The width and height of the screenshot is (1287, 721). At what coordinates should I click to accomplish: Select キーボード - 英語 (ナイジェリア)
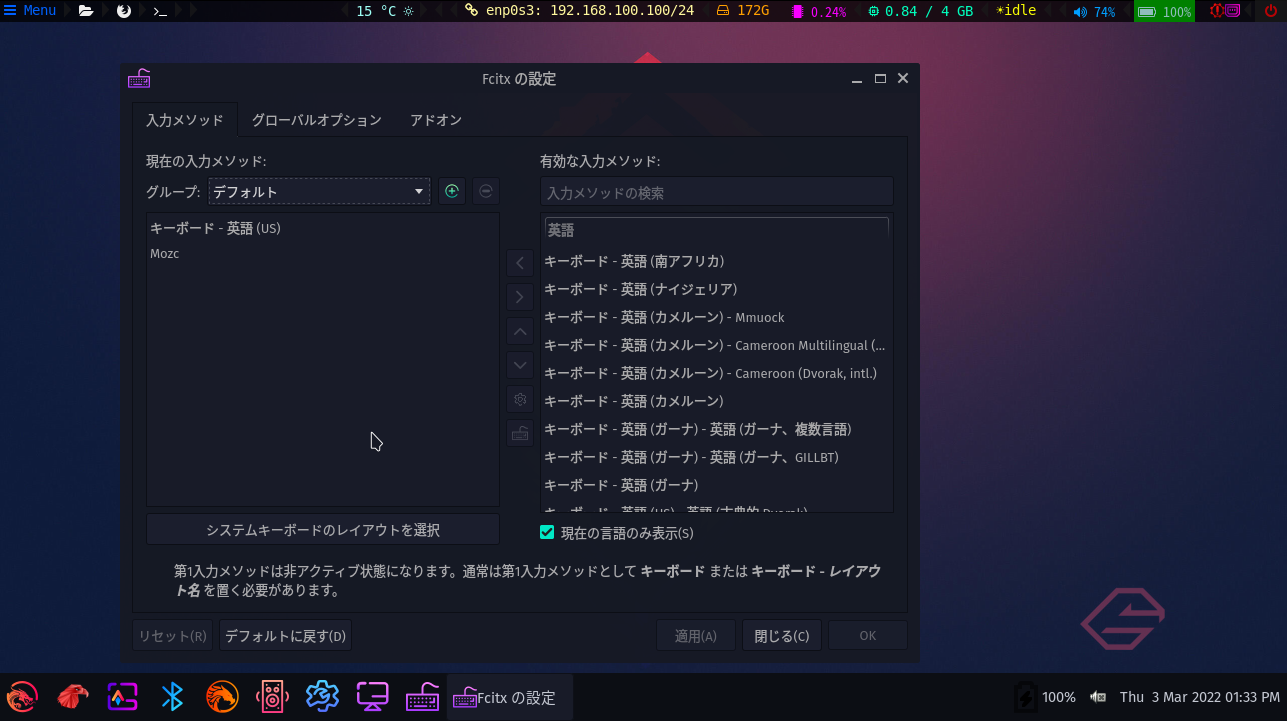tap(716, 289)
